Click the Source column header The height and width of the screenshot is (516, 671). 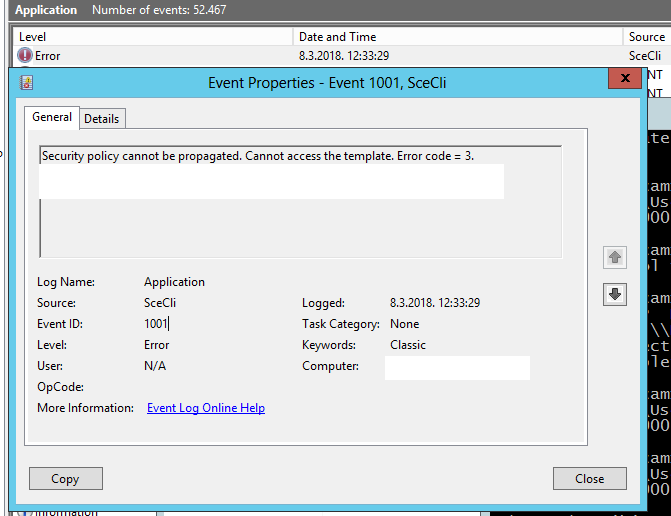[x=646, y=37]
